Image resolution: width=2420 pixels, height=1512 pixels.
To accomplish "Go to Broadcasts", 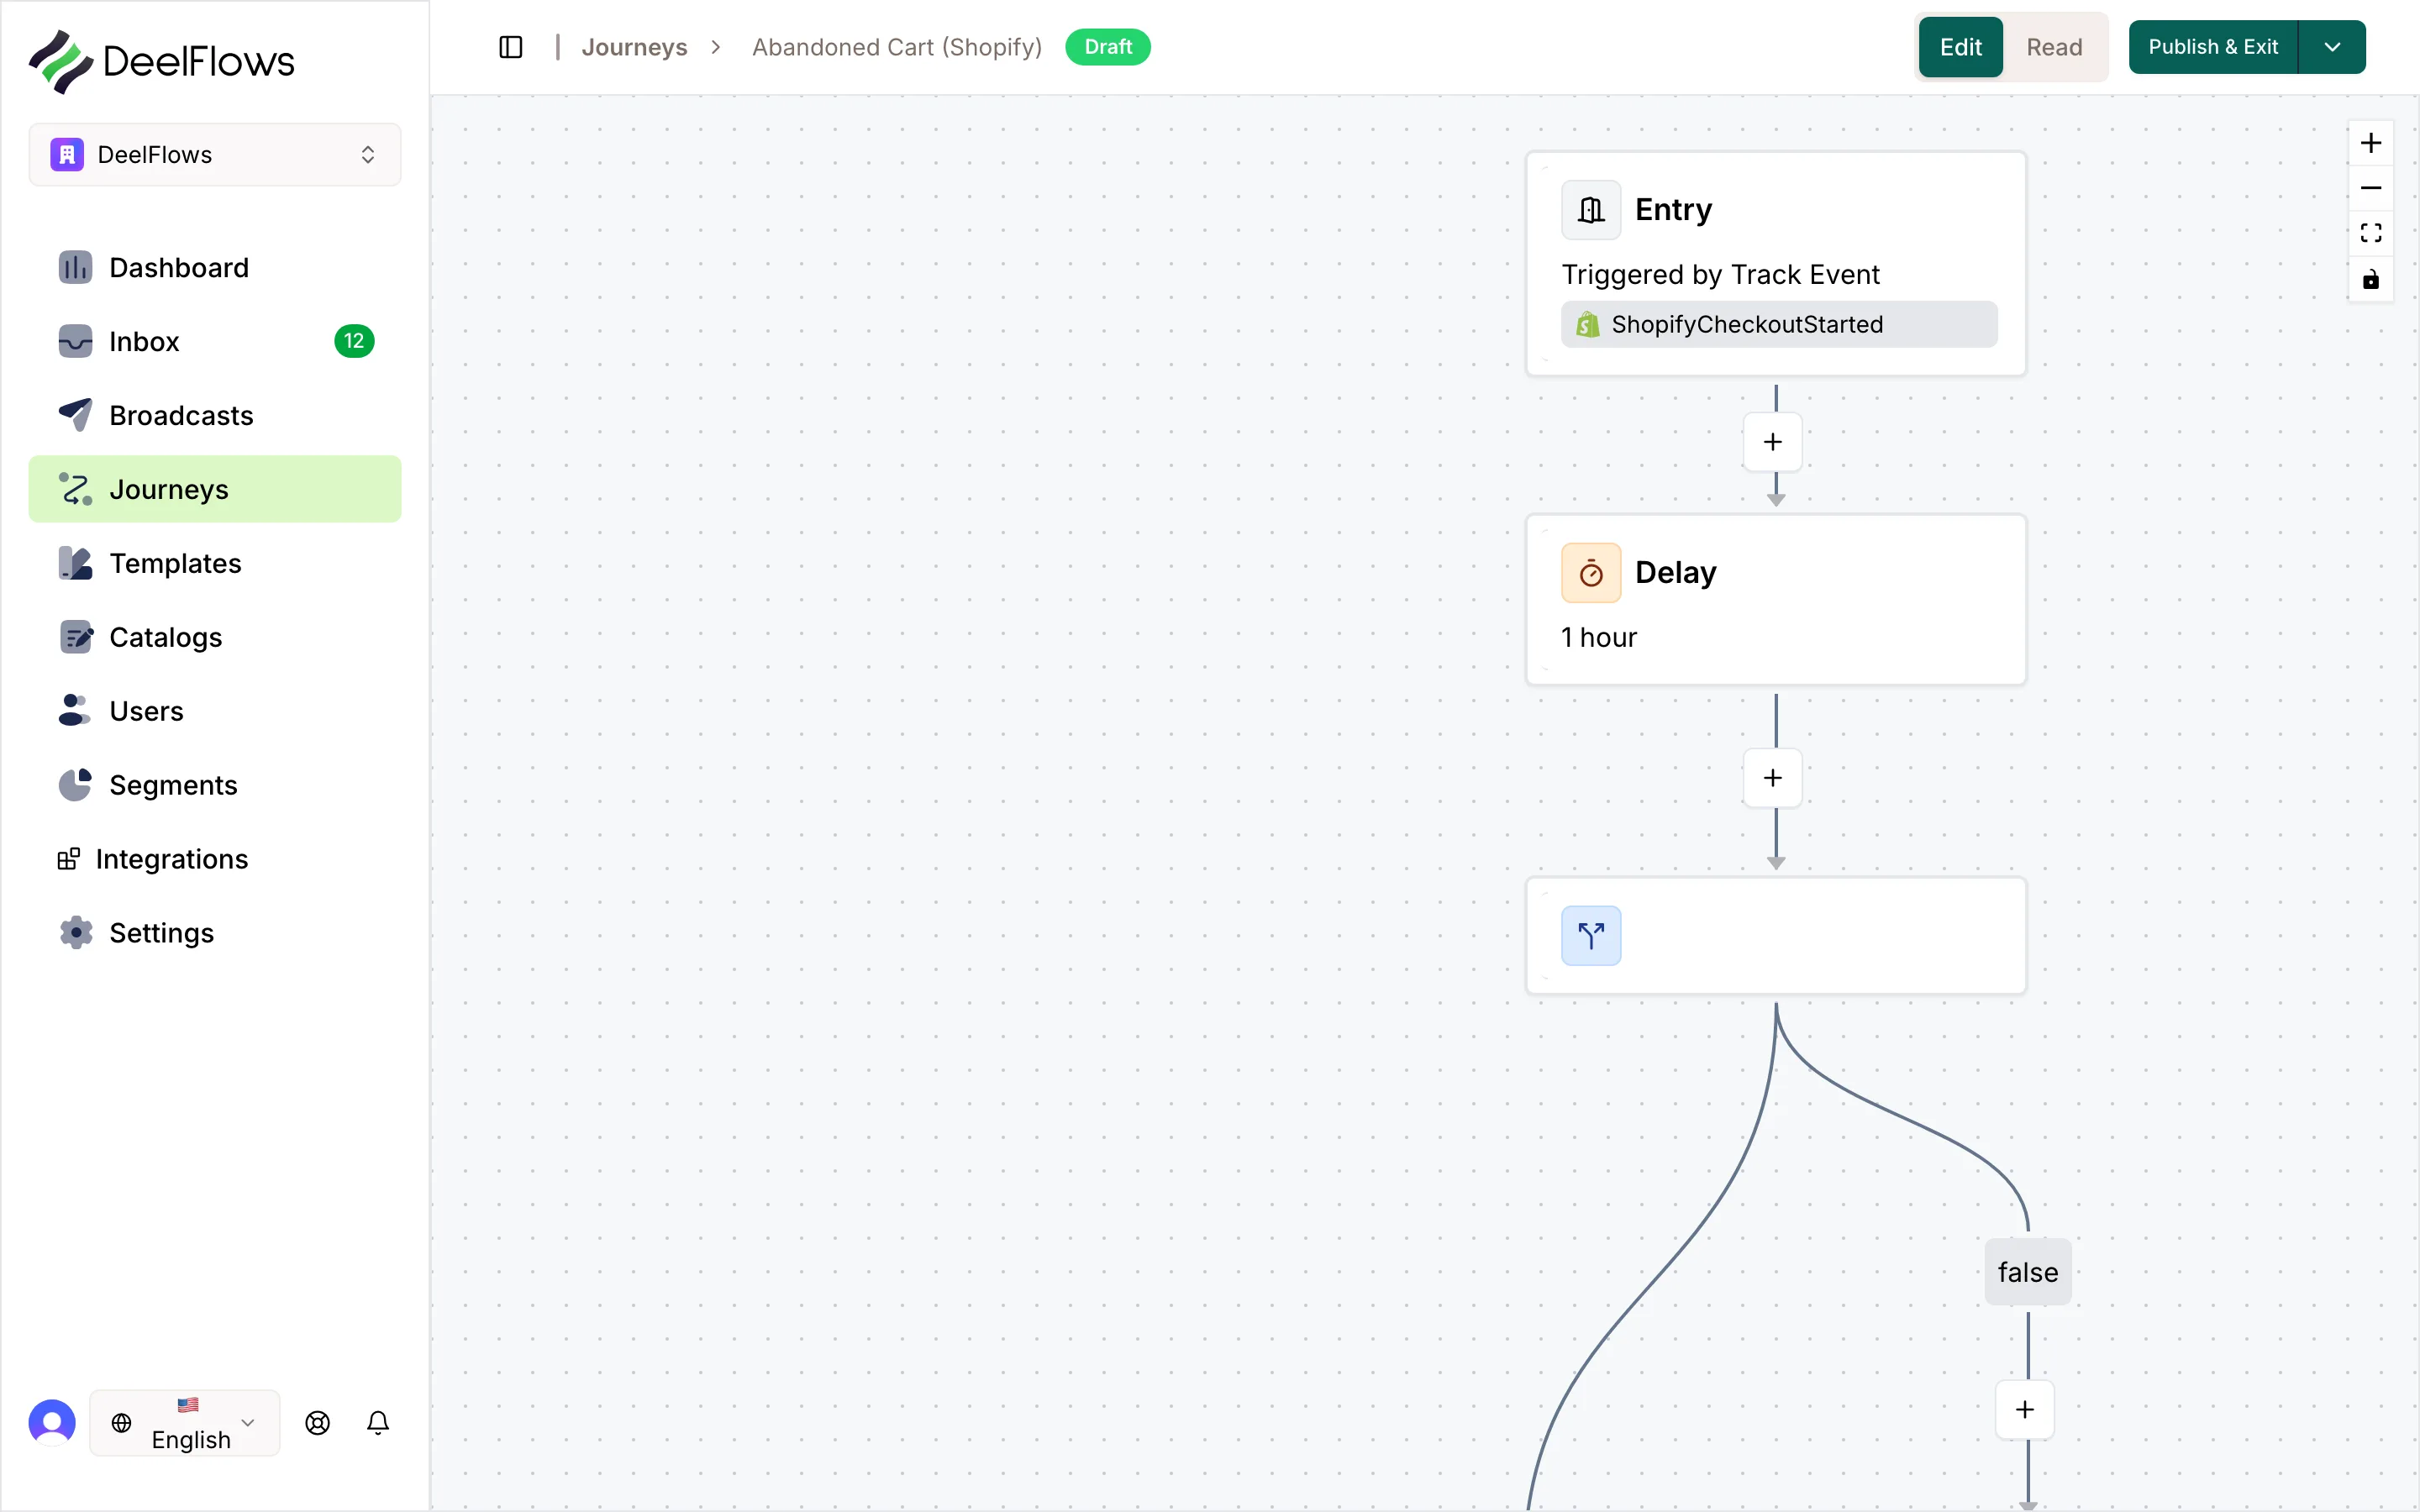I will pyautogui.click(x=215, y=416).
